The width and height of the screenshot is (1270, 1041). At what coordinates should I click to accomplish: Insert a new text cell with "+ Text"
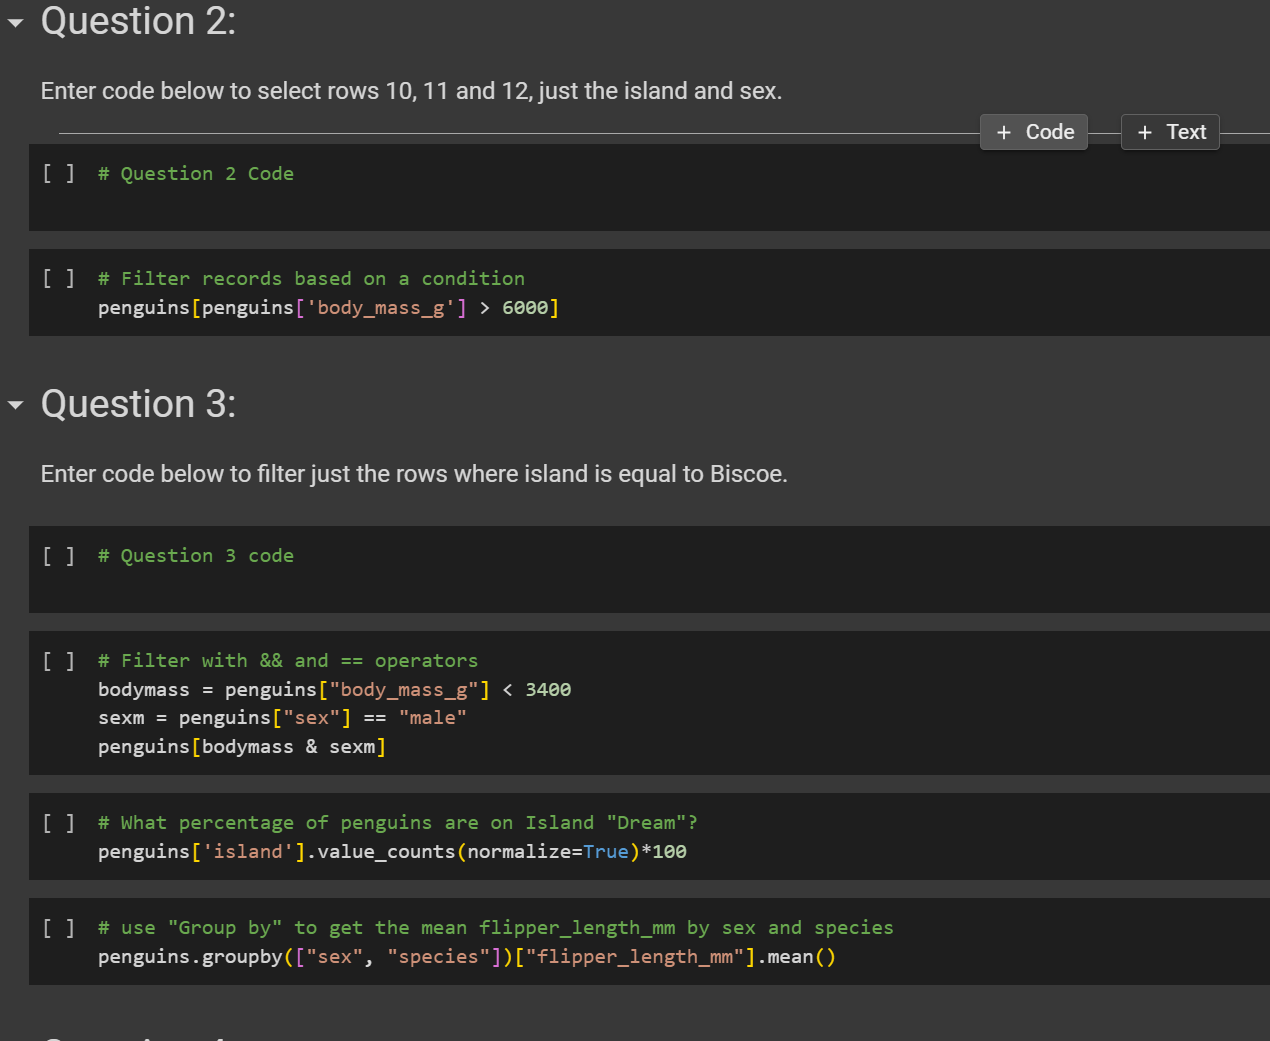[x=1170, y=131]
